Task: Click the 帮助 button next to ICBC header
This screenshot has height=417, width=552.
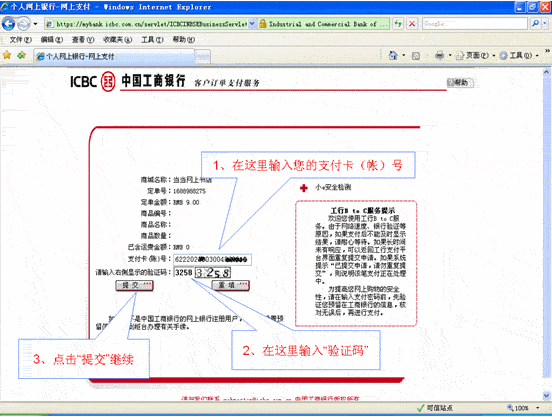Action: click(460, 83)
